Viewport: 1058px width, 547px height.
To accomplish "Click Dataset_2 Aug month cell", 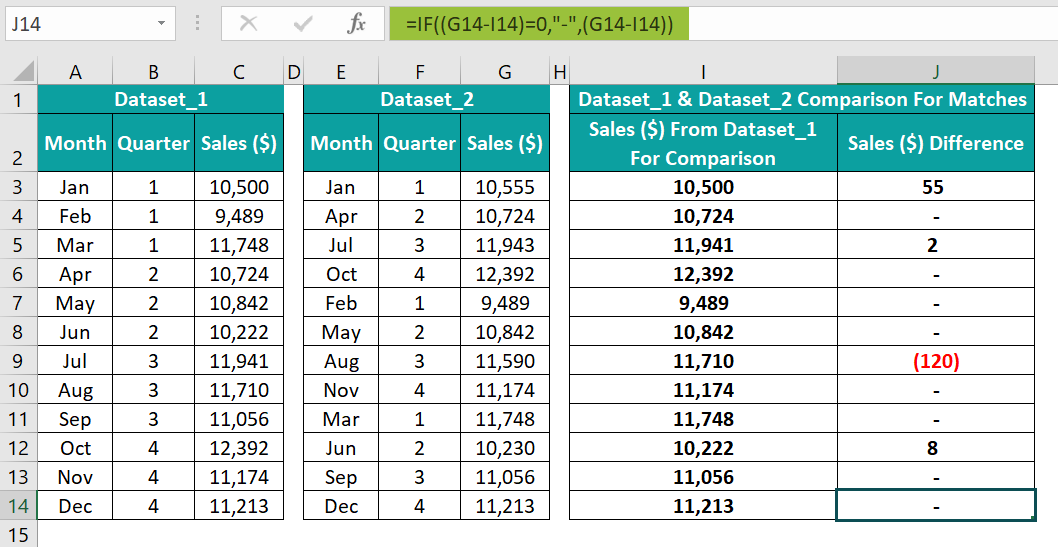I will [x=341, y=360].
